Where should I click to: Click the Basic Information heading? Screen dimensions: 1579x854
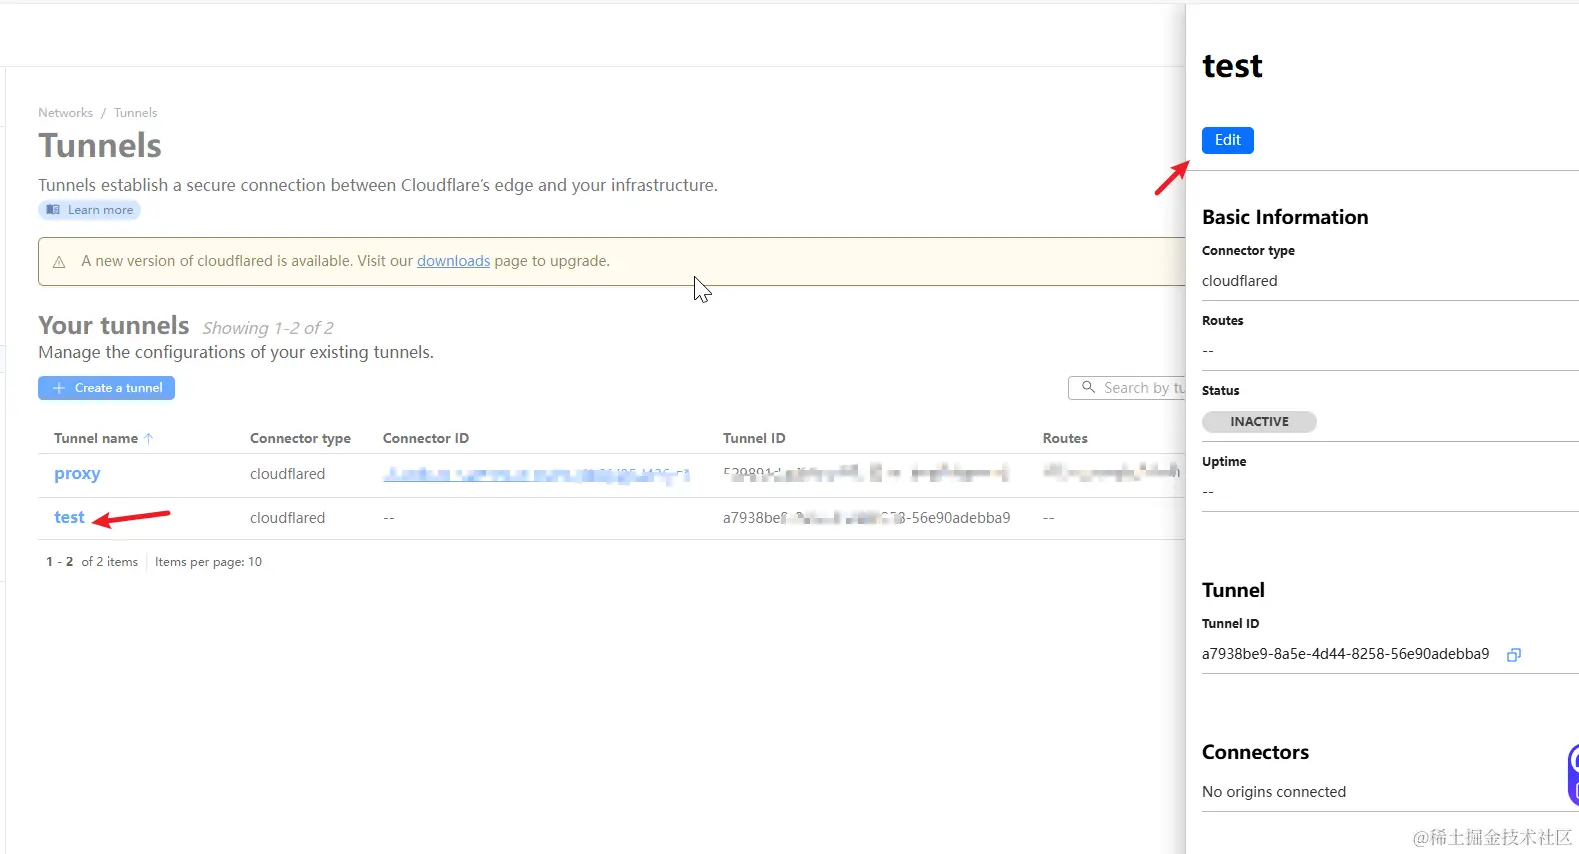[1285, 217]
